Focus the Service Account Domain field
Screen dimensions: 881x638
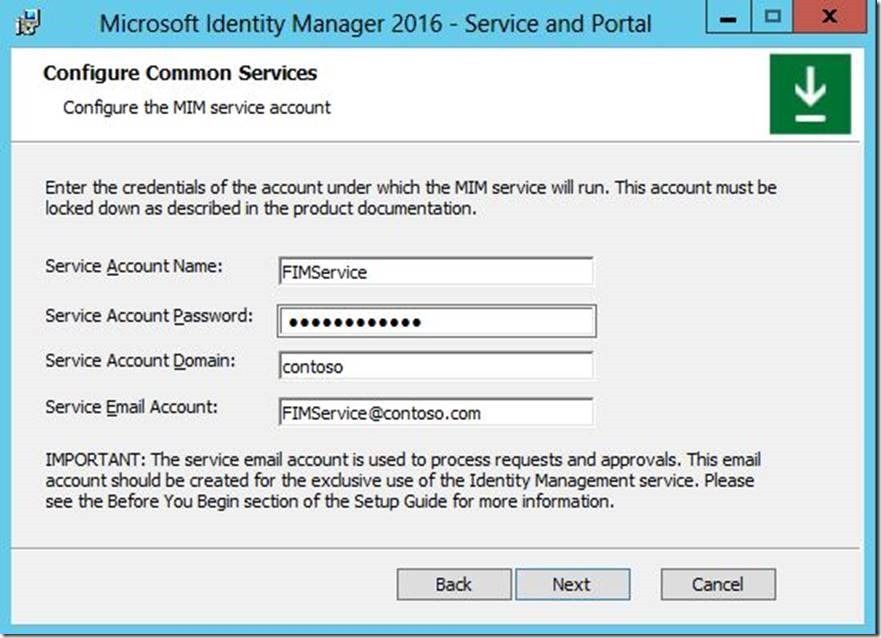point(435,366)
